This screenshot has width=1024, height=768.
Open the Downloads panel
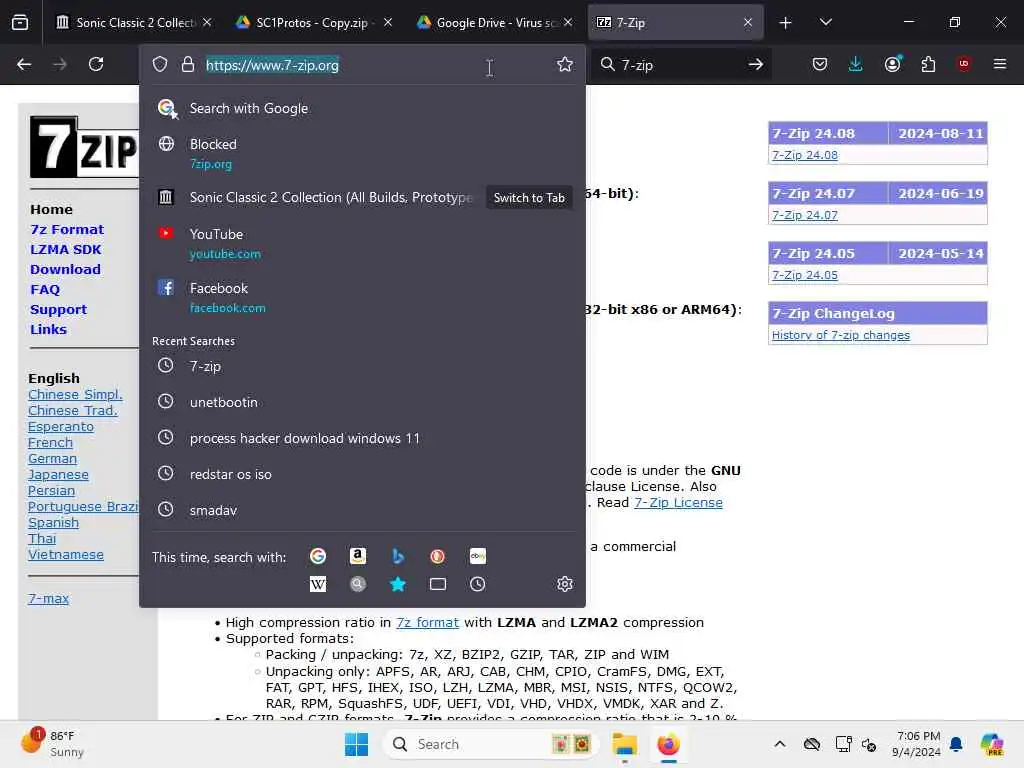(x=856, y=64)
